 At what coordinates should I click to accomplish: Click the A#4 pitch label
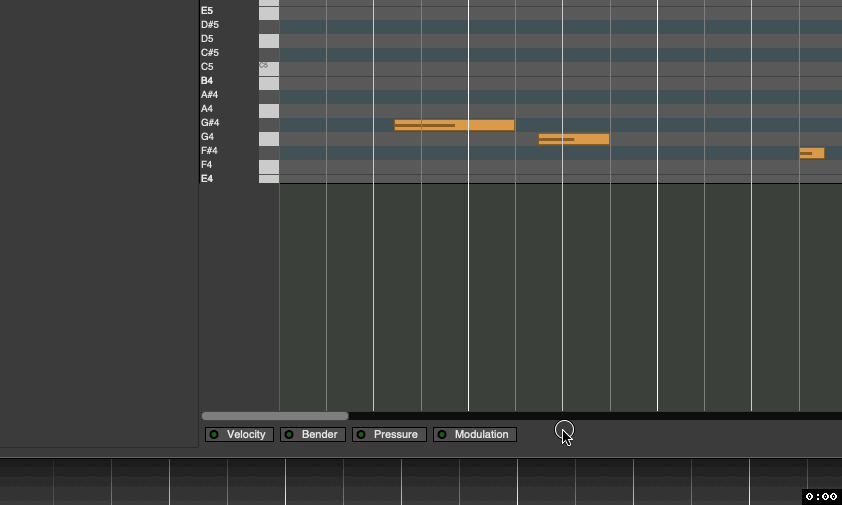210,95
